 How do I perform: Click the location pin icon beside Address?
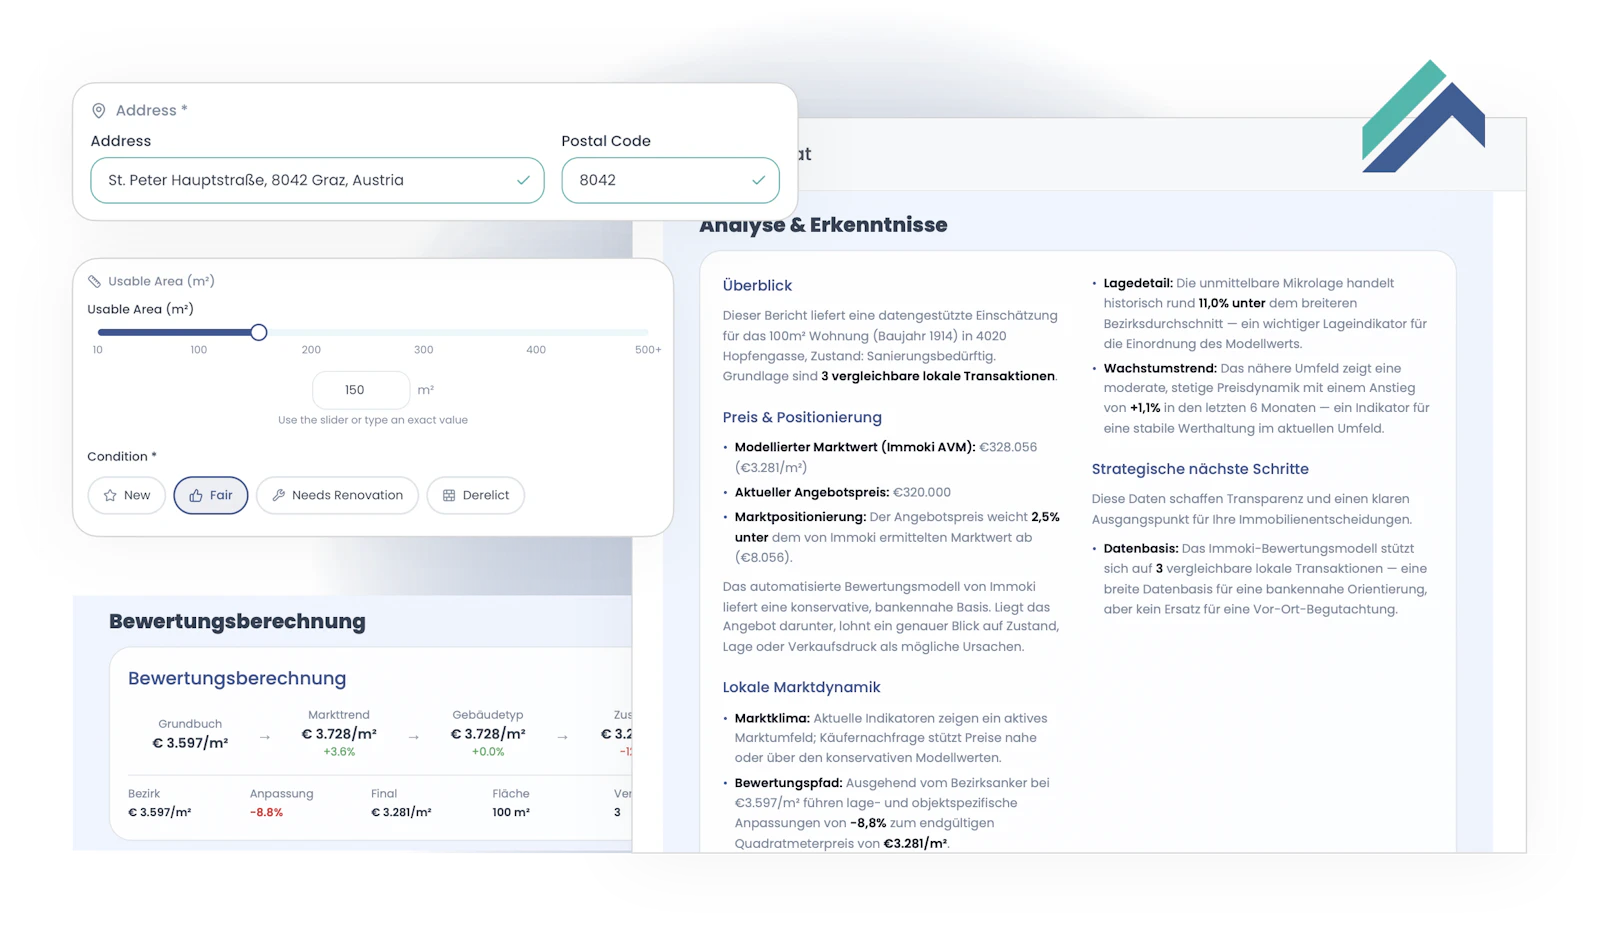pyautogui.click(x=99, y=111)
